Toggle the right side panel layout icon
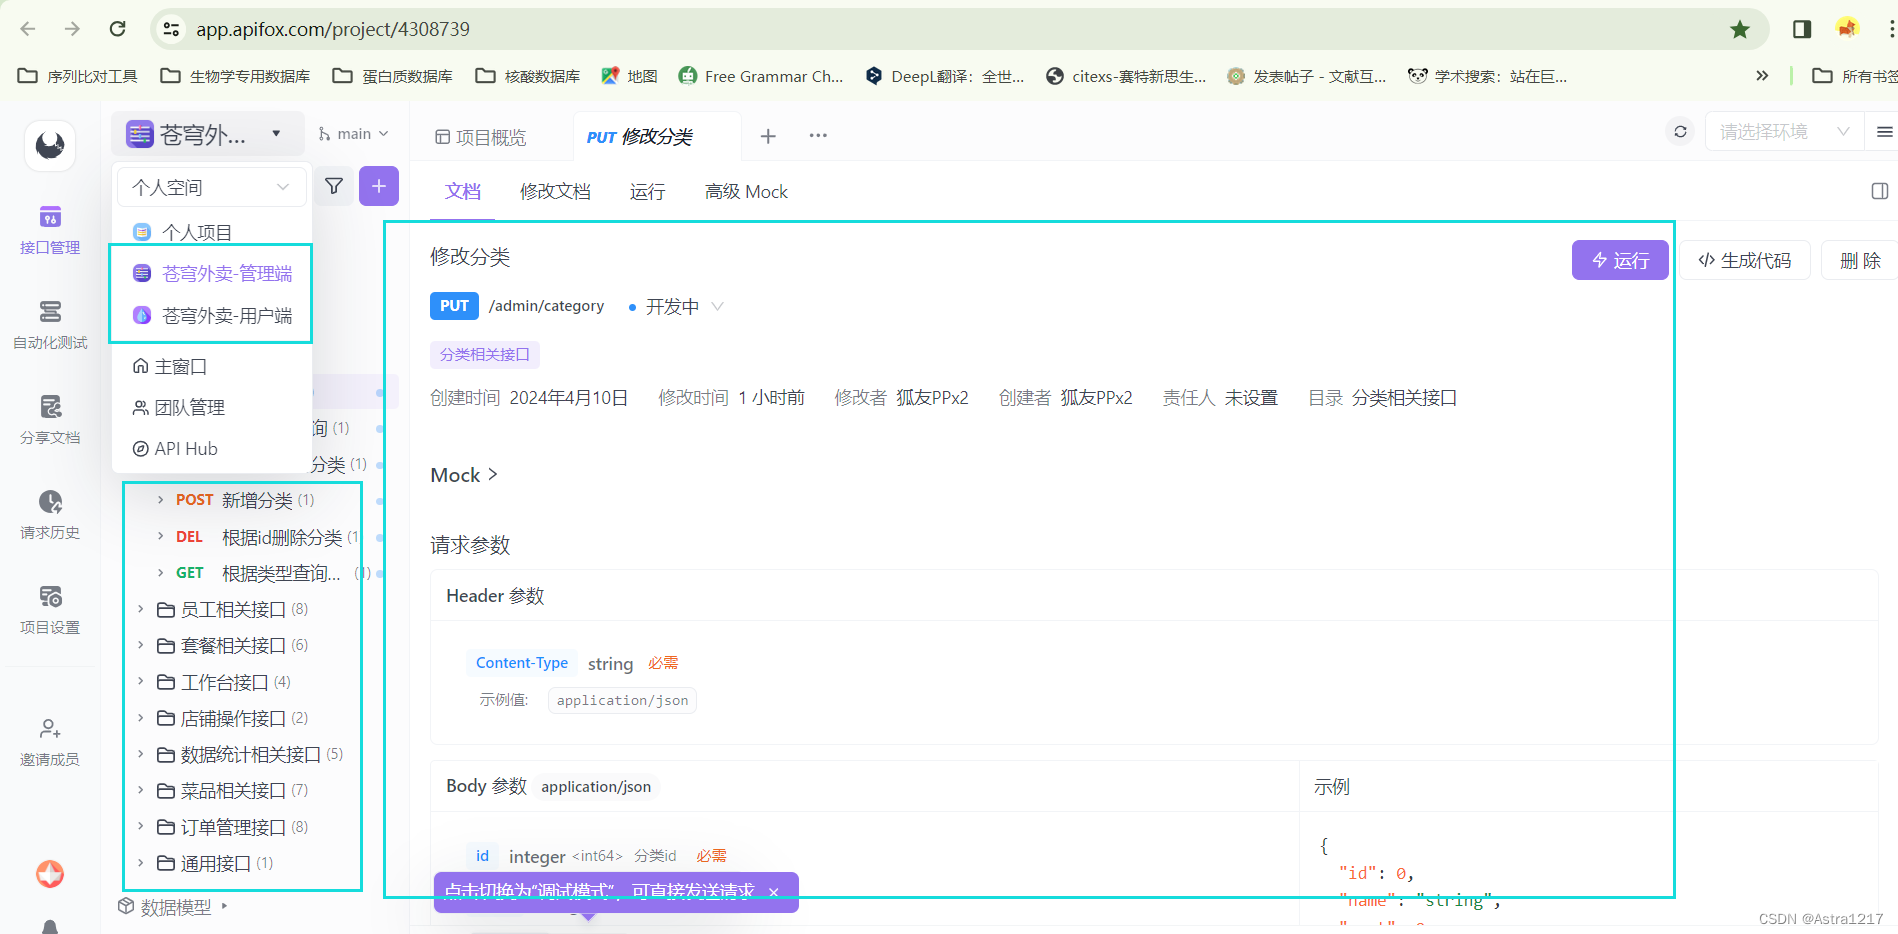This screenshot has height=934, width=1898. (1880, 191)
